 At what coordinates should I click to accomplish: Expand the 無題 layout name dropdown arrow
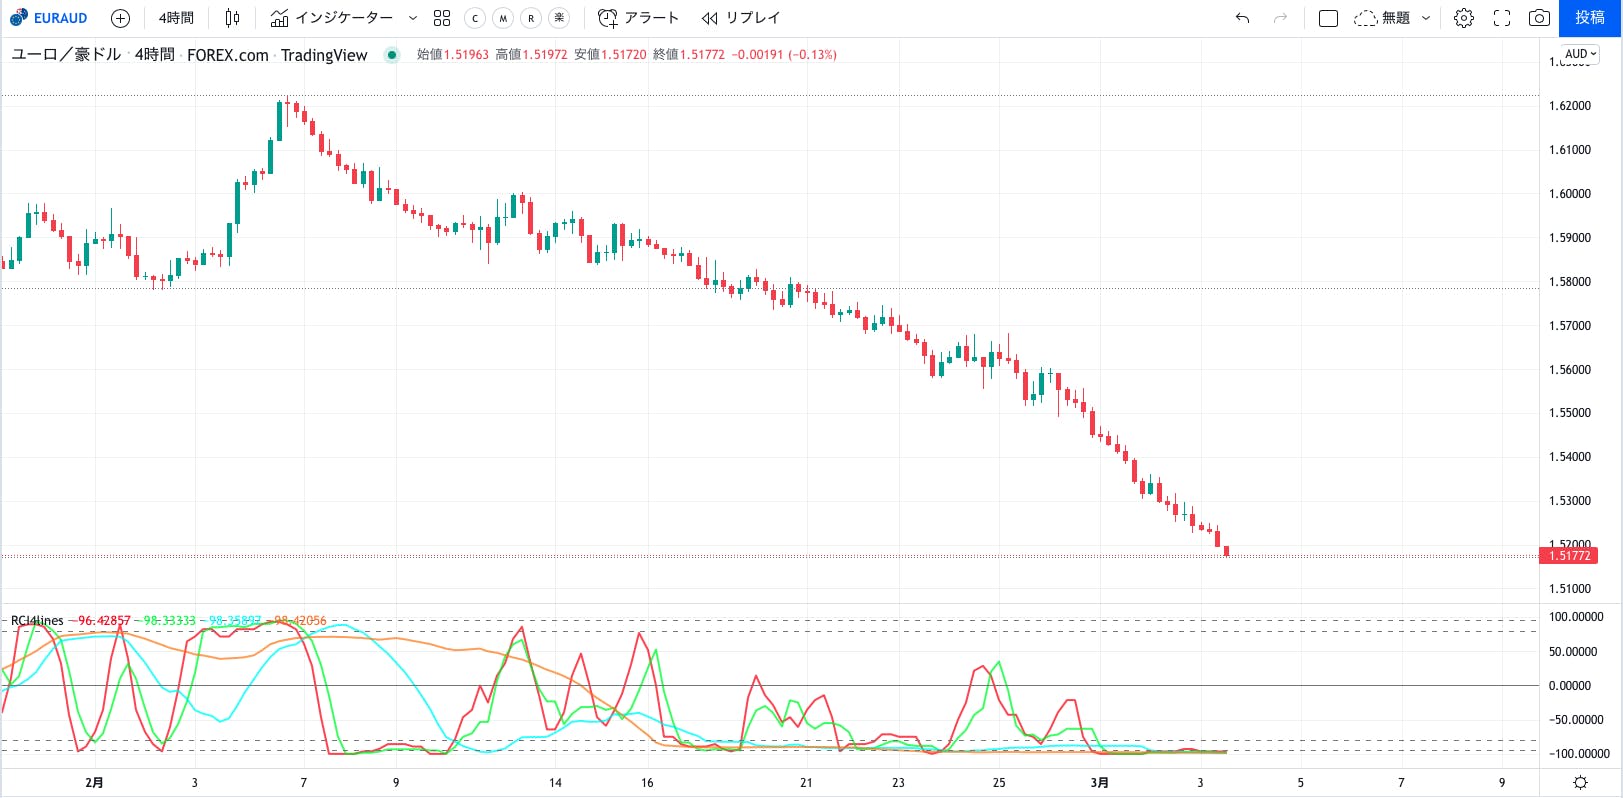(1426, 18)
